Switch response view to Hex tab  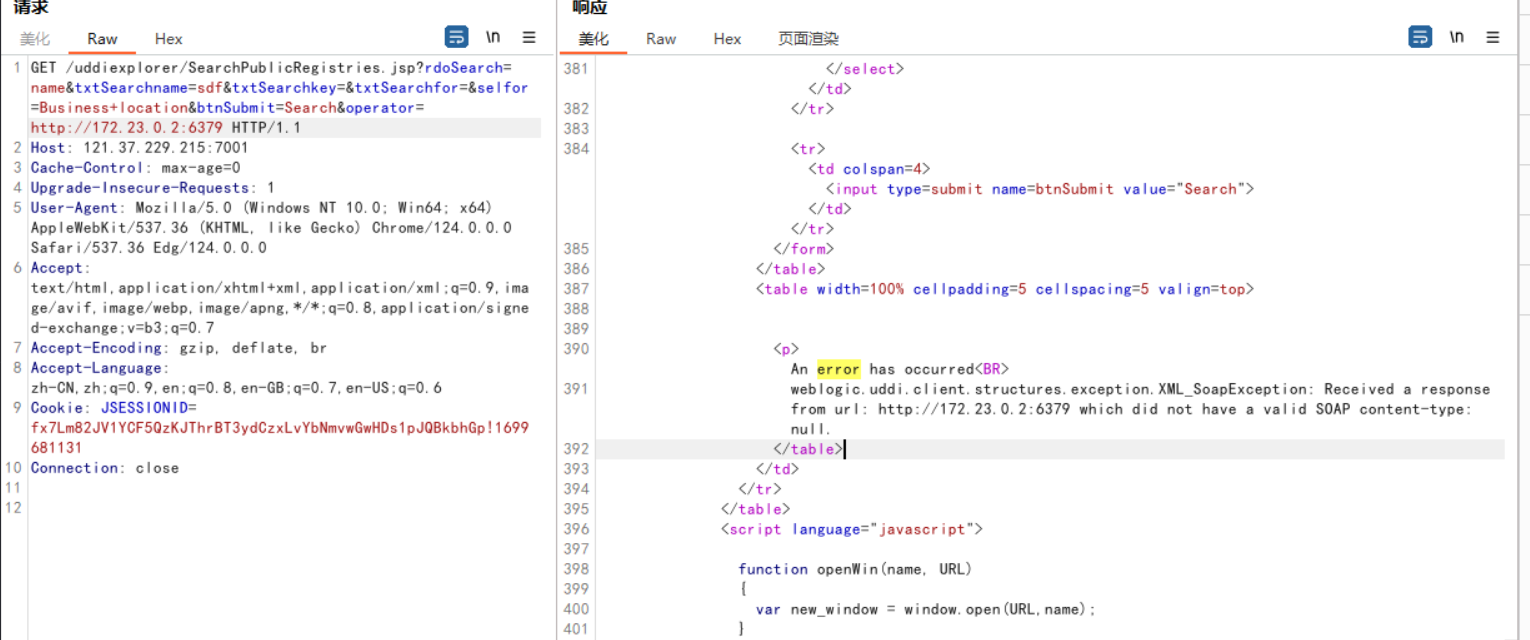click(x=727, y=39)
